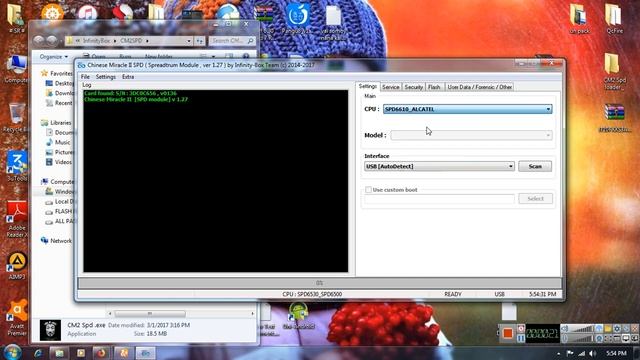640x360 pixels.
Task: Click the READY status bar entry
Action: pos(453,294)
